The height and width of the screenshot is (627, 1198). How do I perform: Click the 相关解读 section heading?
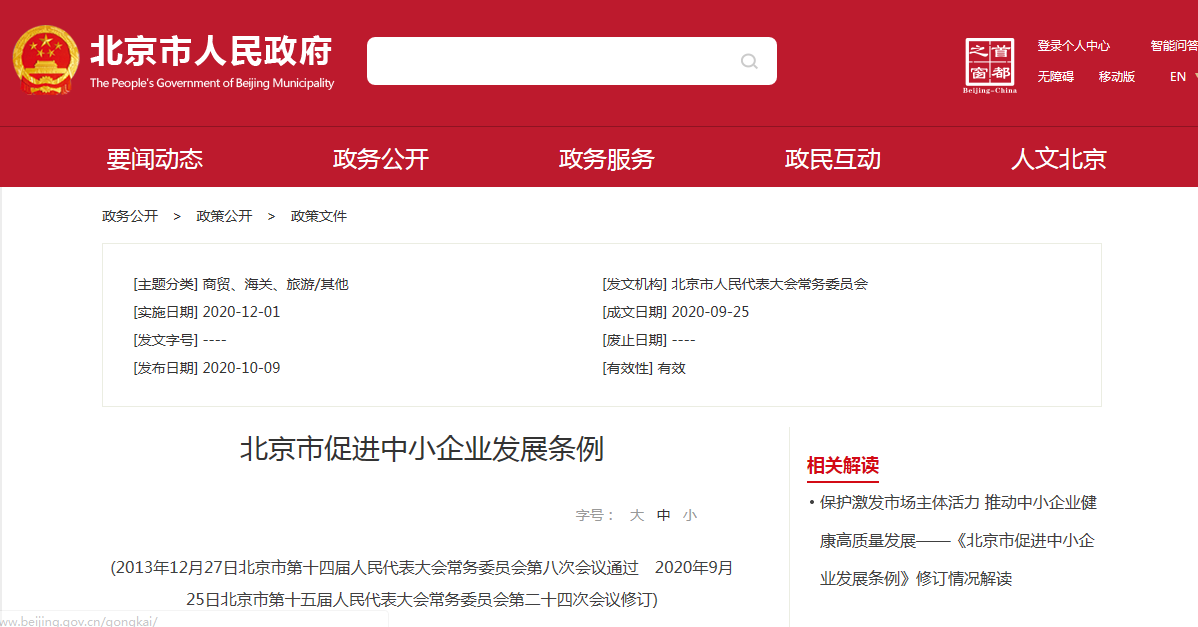pos(841,466)
